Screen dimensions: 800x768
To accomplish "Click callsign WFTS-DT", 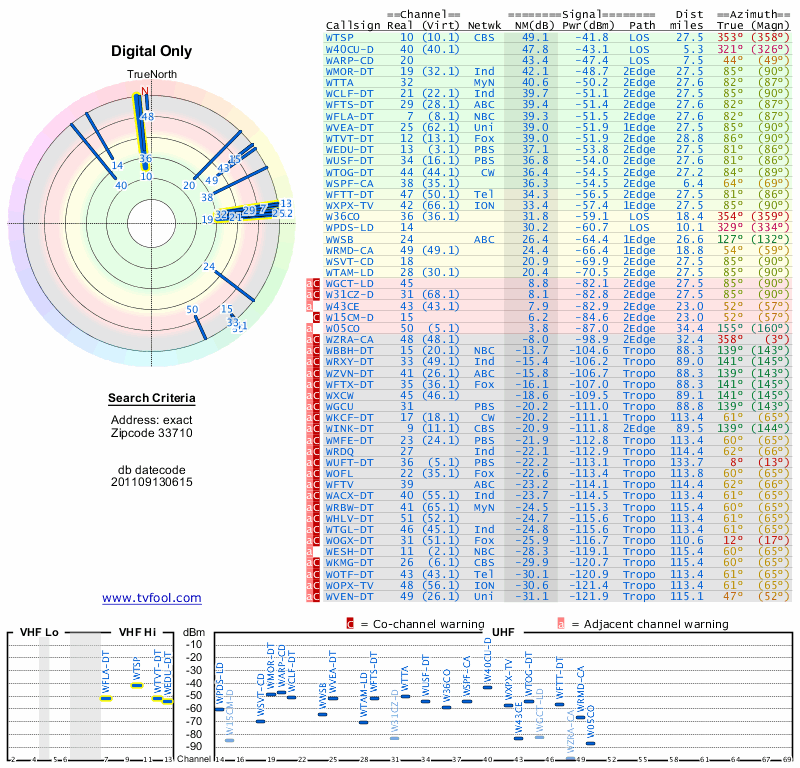I will point(349,105).
